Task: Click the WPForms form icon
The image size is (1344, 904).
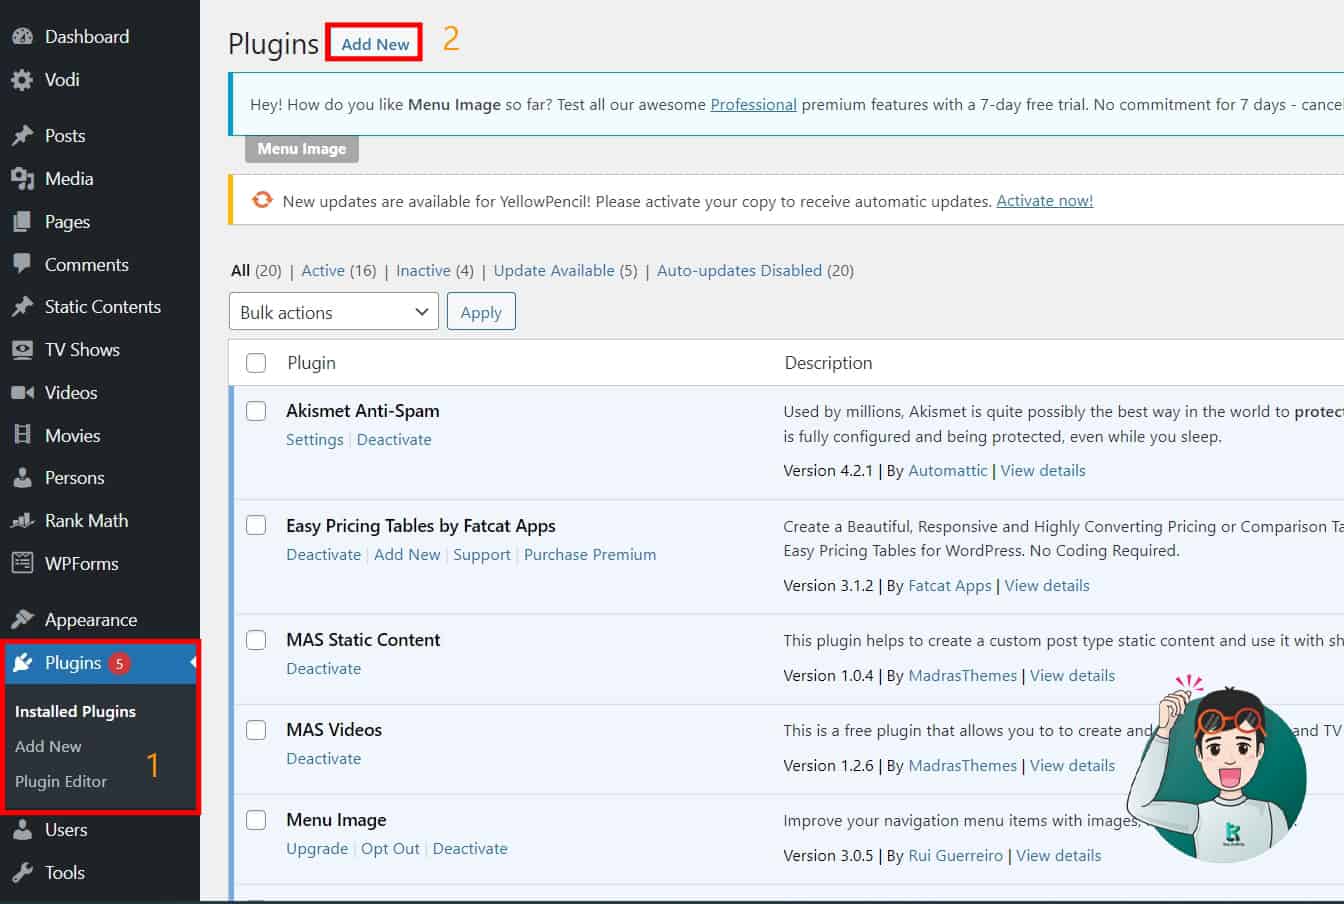Action: point(22,563)
